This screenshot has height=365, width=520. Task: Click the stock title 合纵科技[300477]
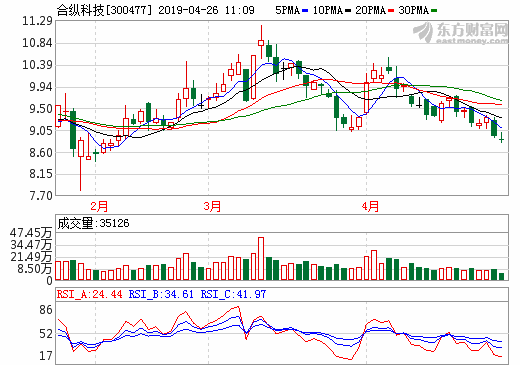[104, 10]
